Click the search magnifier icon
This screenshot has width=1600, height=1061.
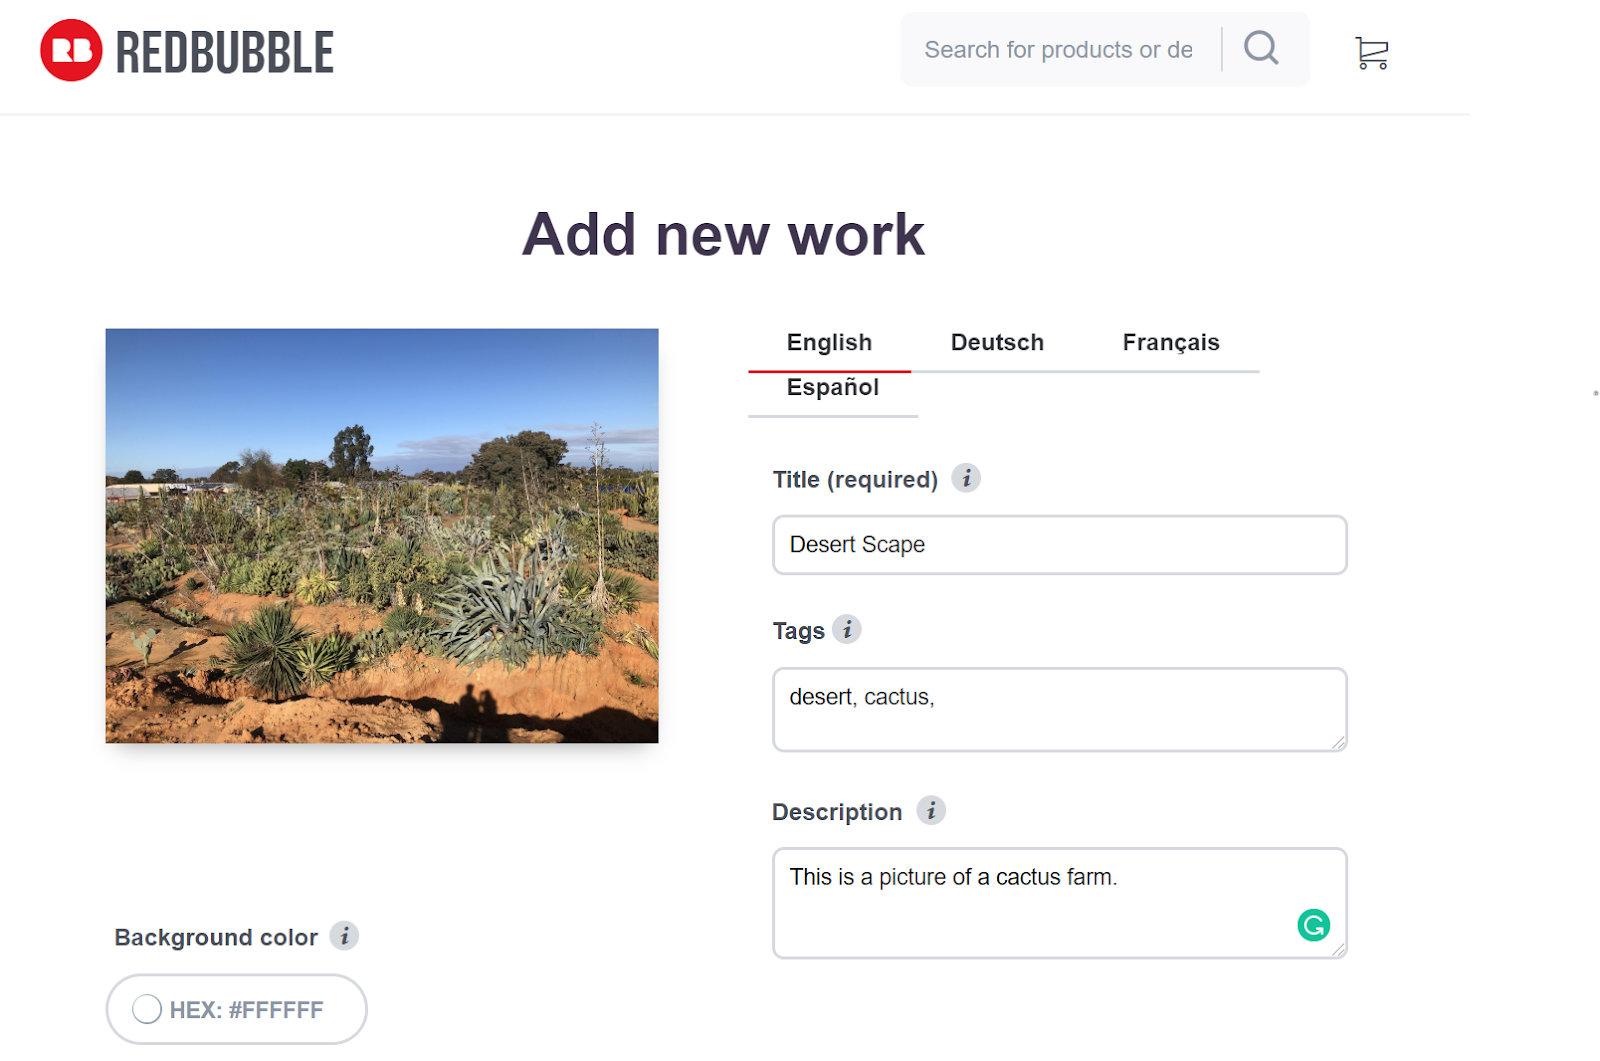click(x=1261, y=48)
